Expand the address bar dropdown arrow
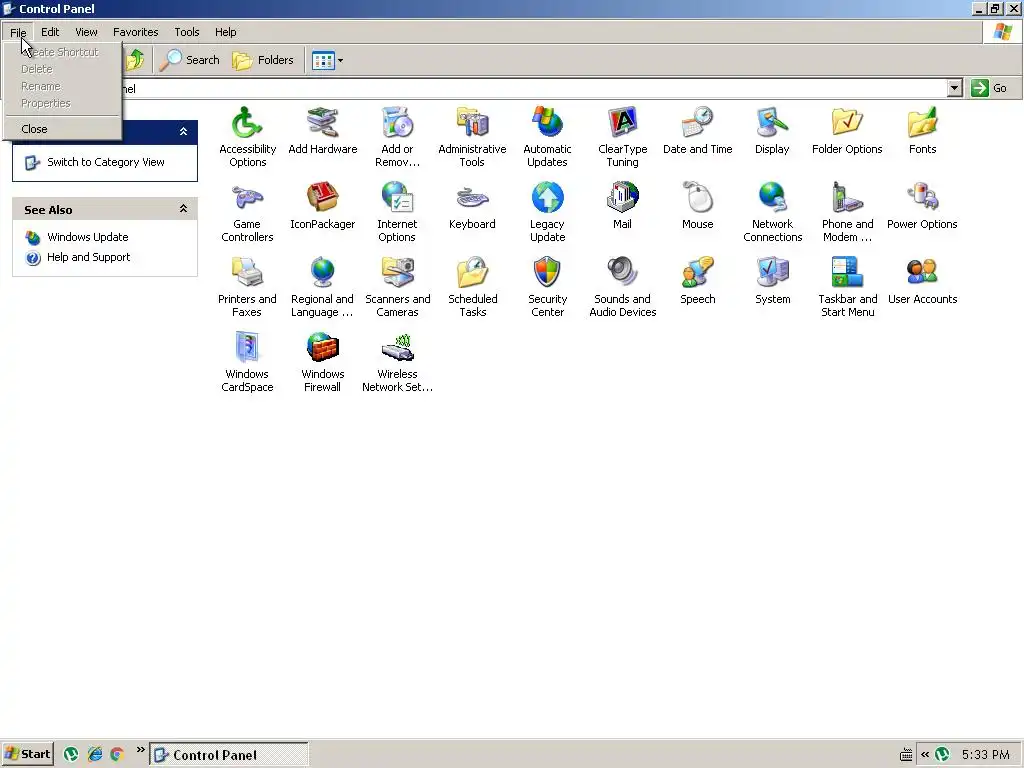 955,88
